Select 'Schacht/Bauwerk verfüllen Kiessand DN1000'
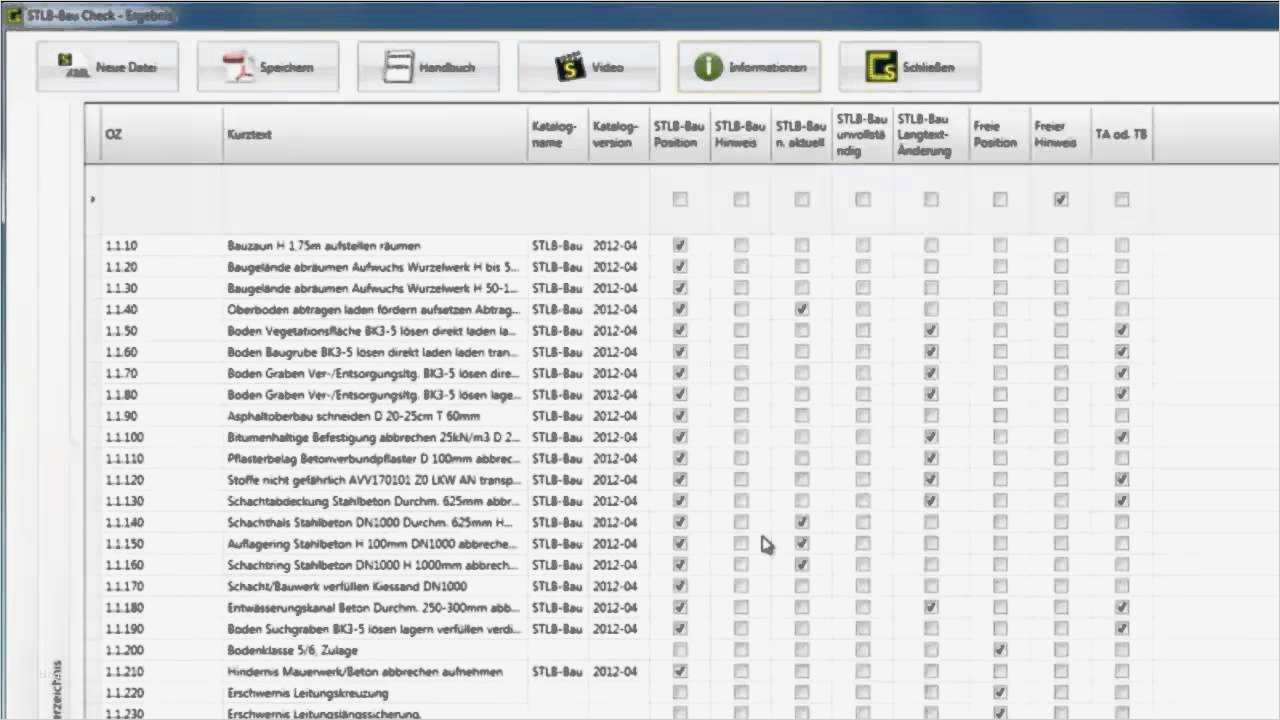Screen dimensions: 1280x720 tap(347, 586)
